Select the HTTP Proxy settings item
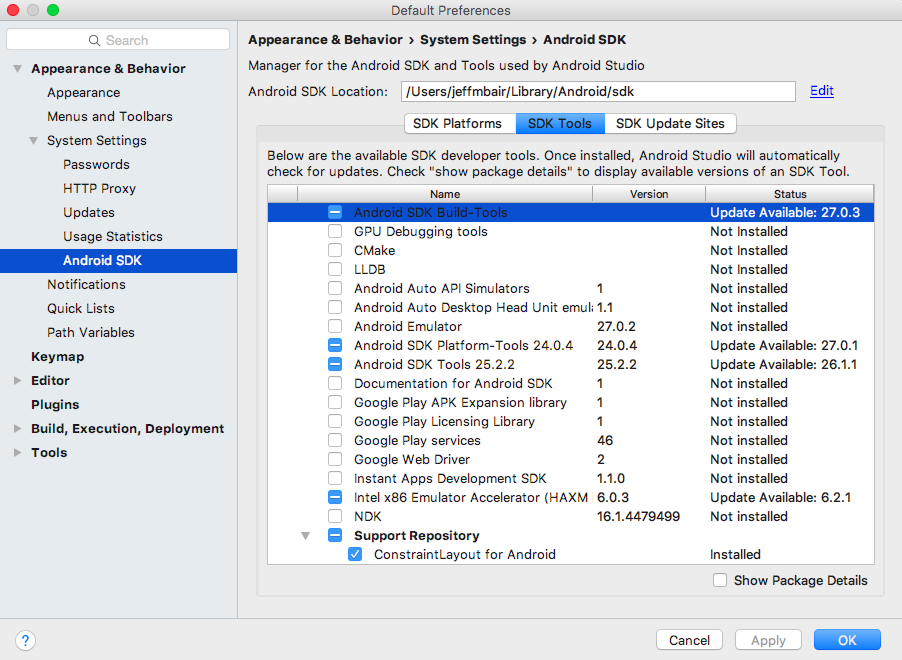Screen dimensions: 902x660 [x=100, y=189]
